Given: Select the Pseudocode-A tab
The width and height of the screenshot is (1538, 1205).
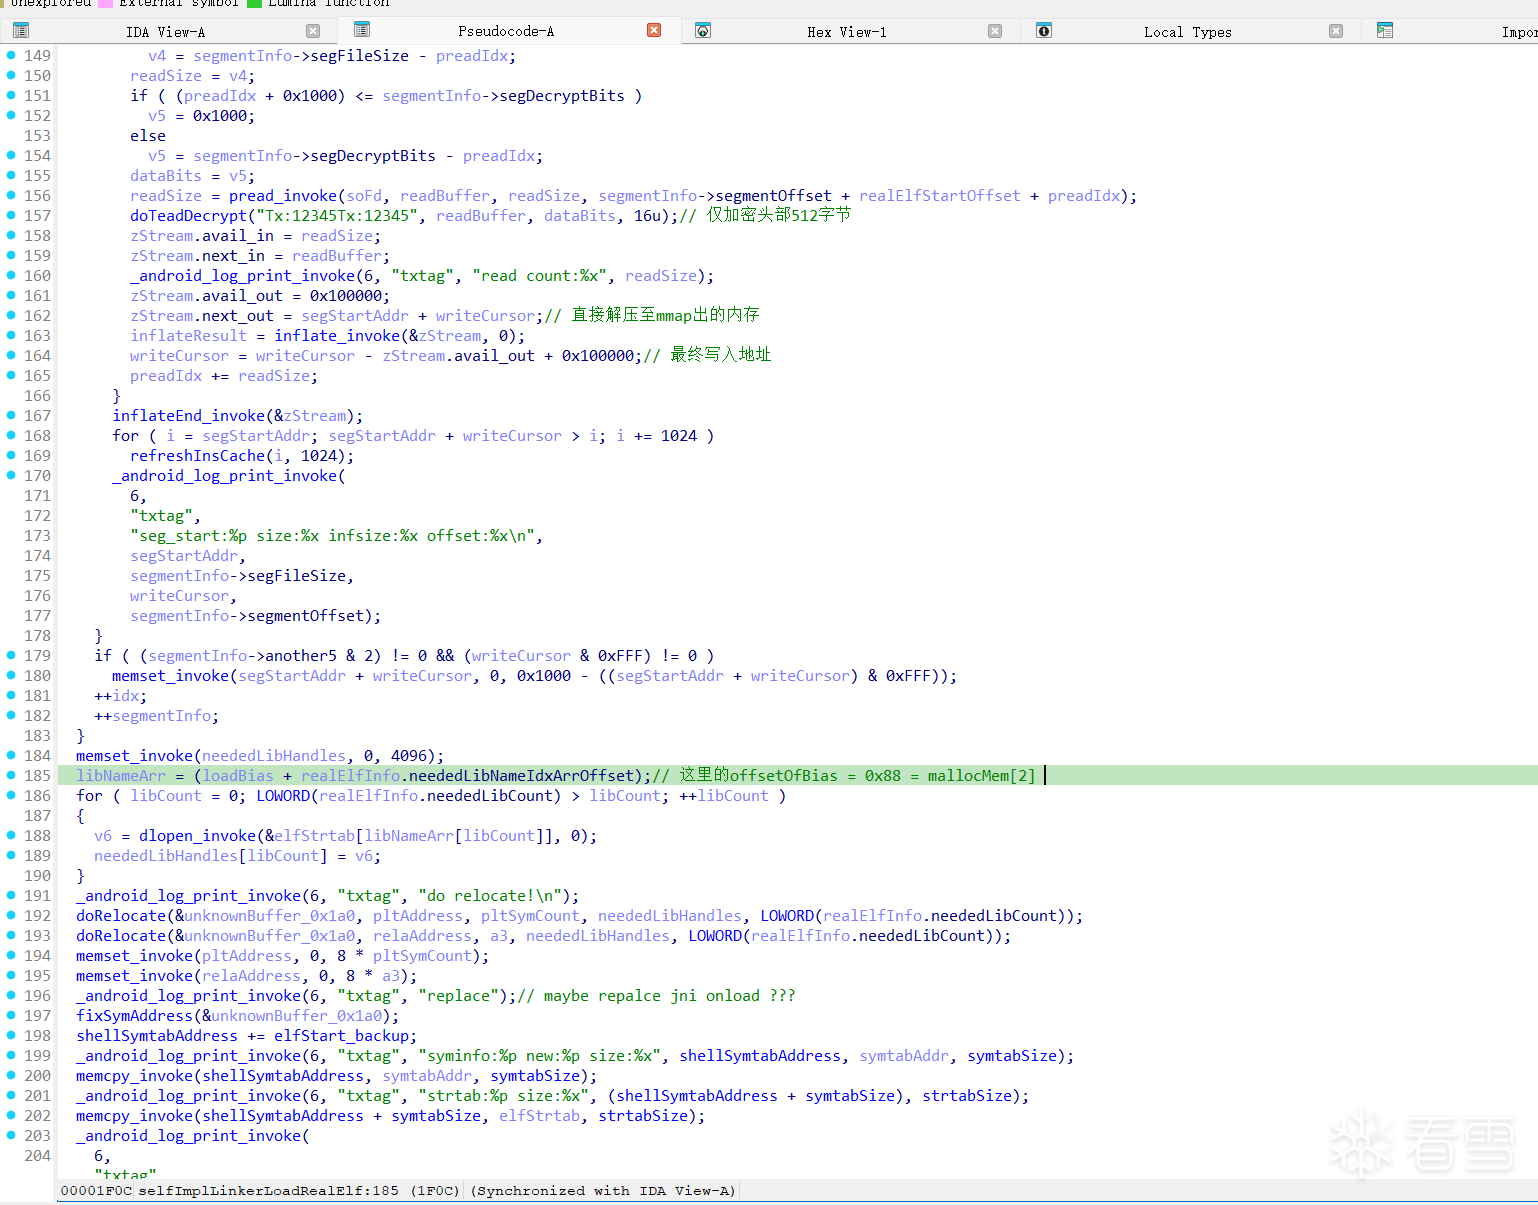Looking at the screenshot, I should click(x=506, y=32).
